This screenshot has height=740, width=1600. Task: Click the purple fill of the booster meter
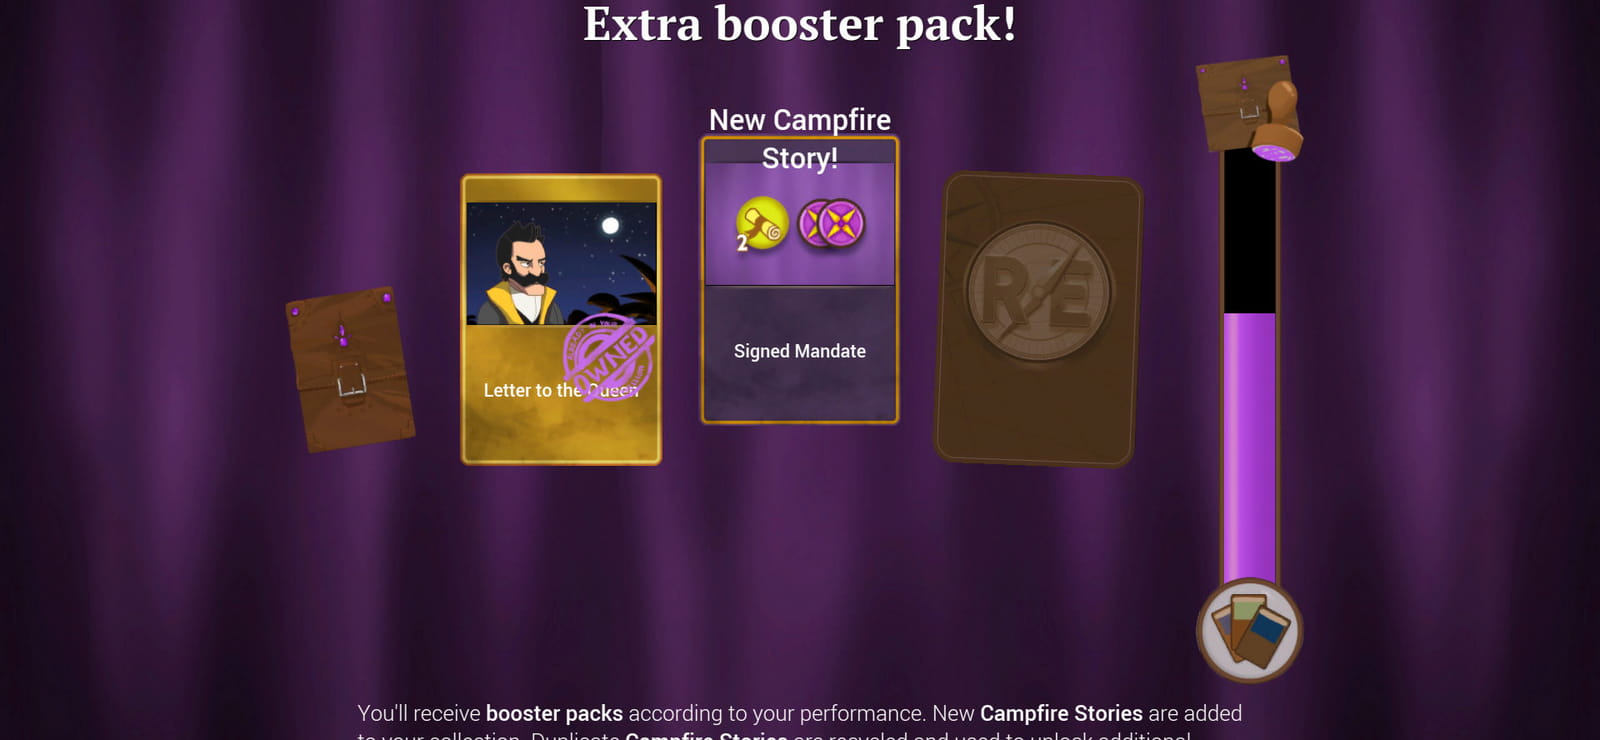[1249, 446]
